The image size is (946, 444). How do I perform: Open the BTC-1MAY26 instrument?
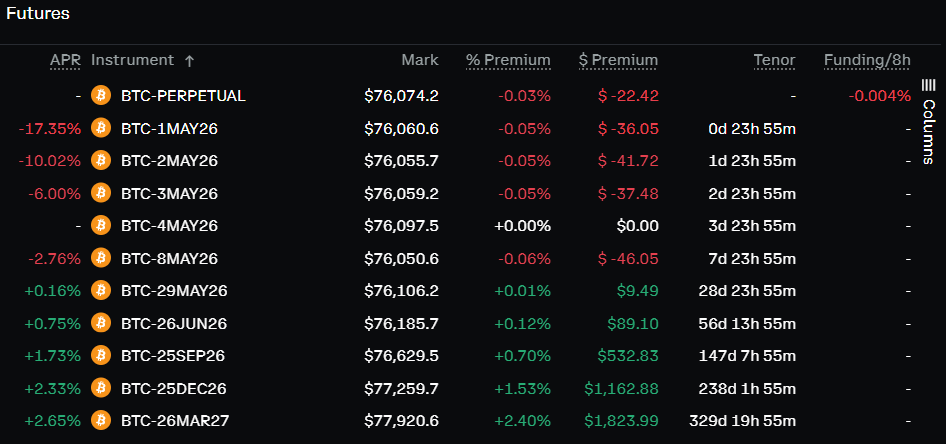170,128
